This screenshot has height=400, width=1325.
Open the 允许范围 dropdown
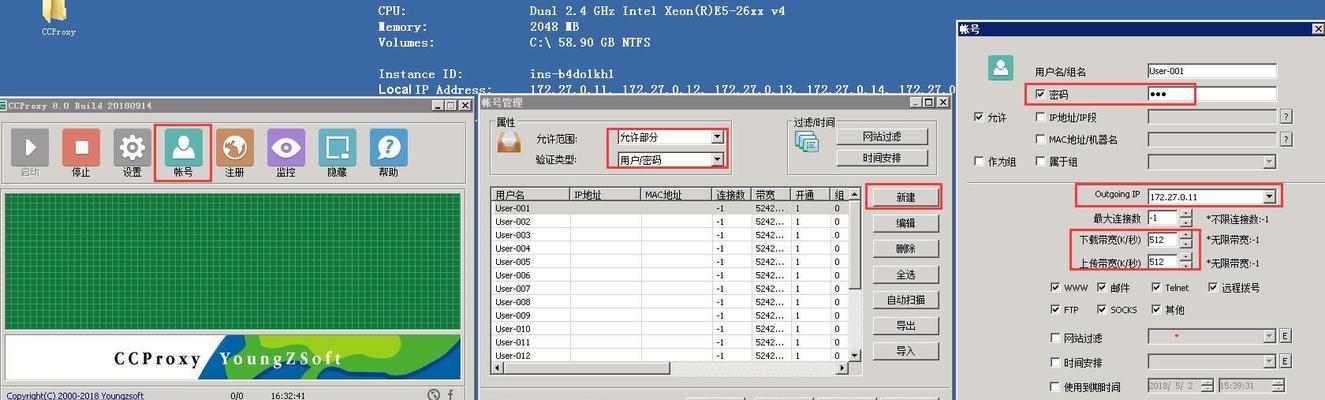[x=717, y=137]
